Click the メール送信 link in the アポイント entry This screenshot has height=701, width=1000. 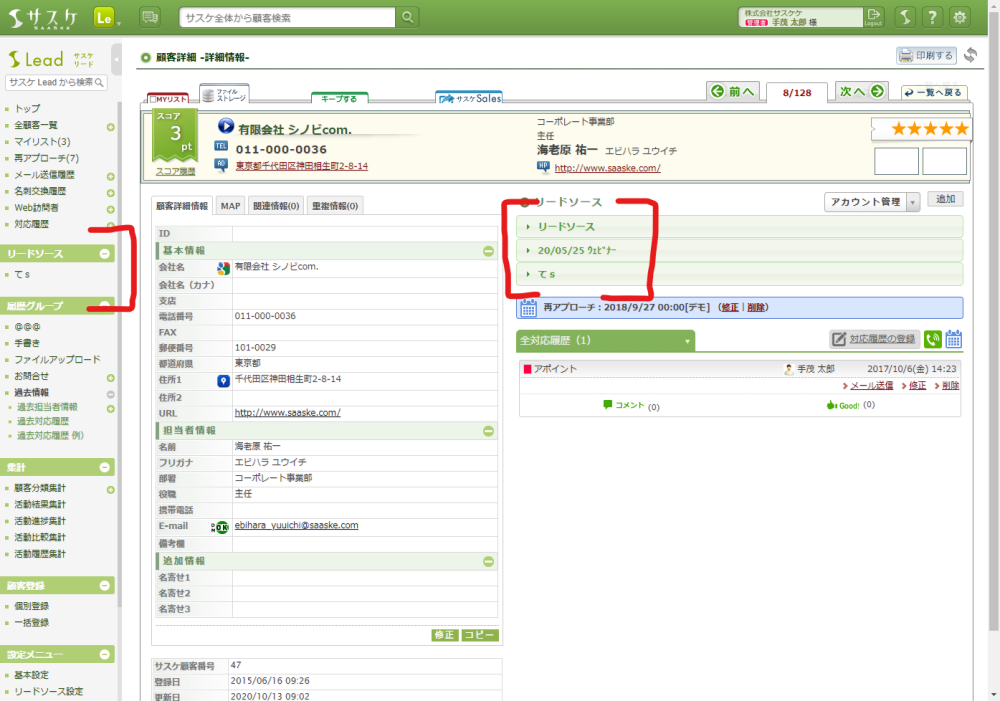pyautogui.click(x=871, y=386)
